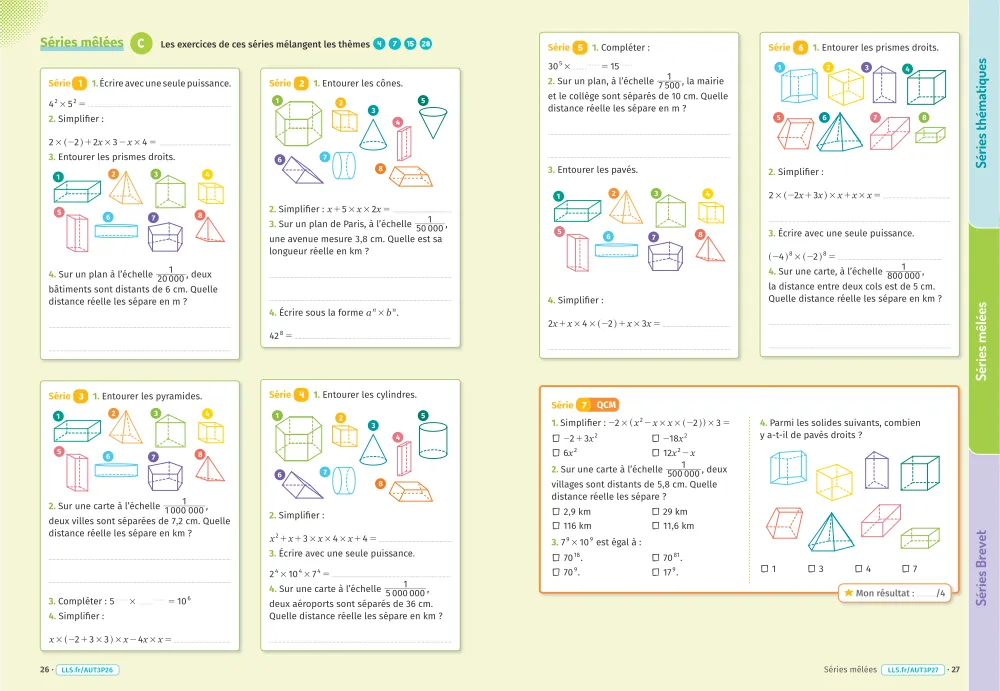Follow the LLS.fr/AUT3P27 link

[912, 669]
